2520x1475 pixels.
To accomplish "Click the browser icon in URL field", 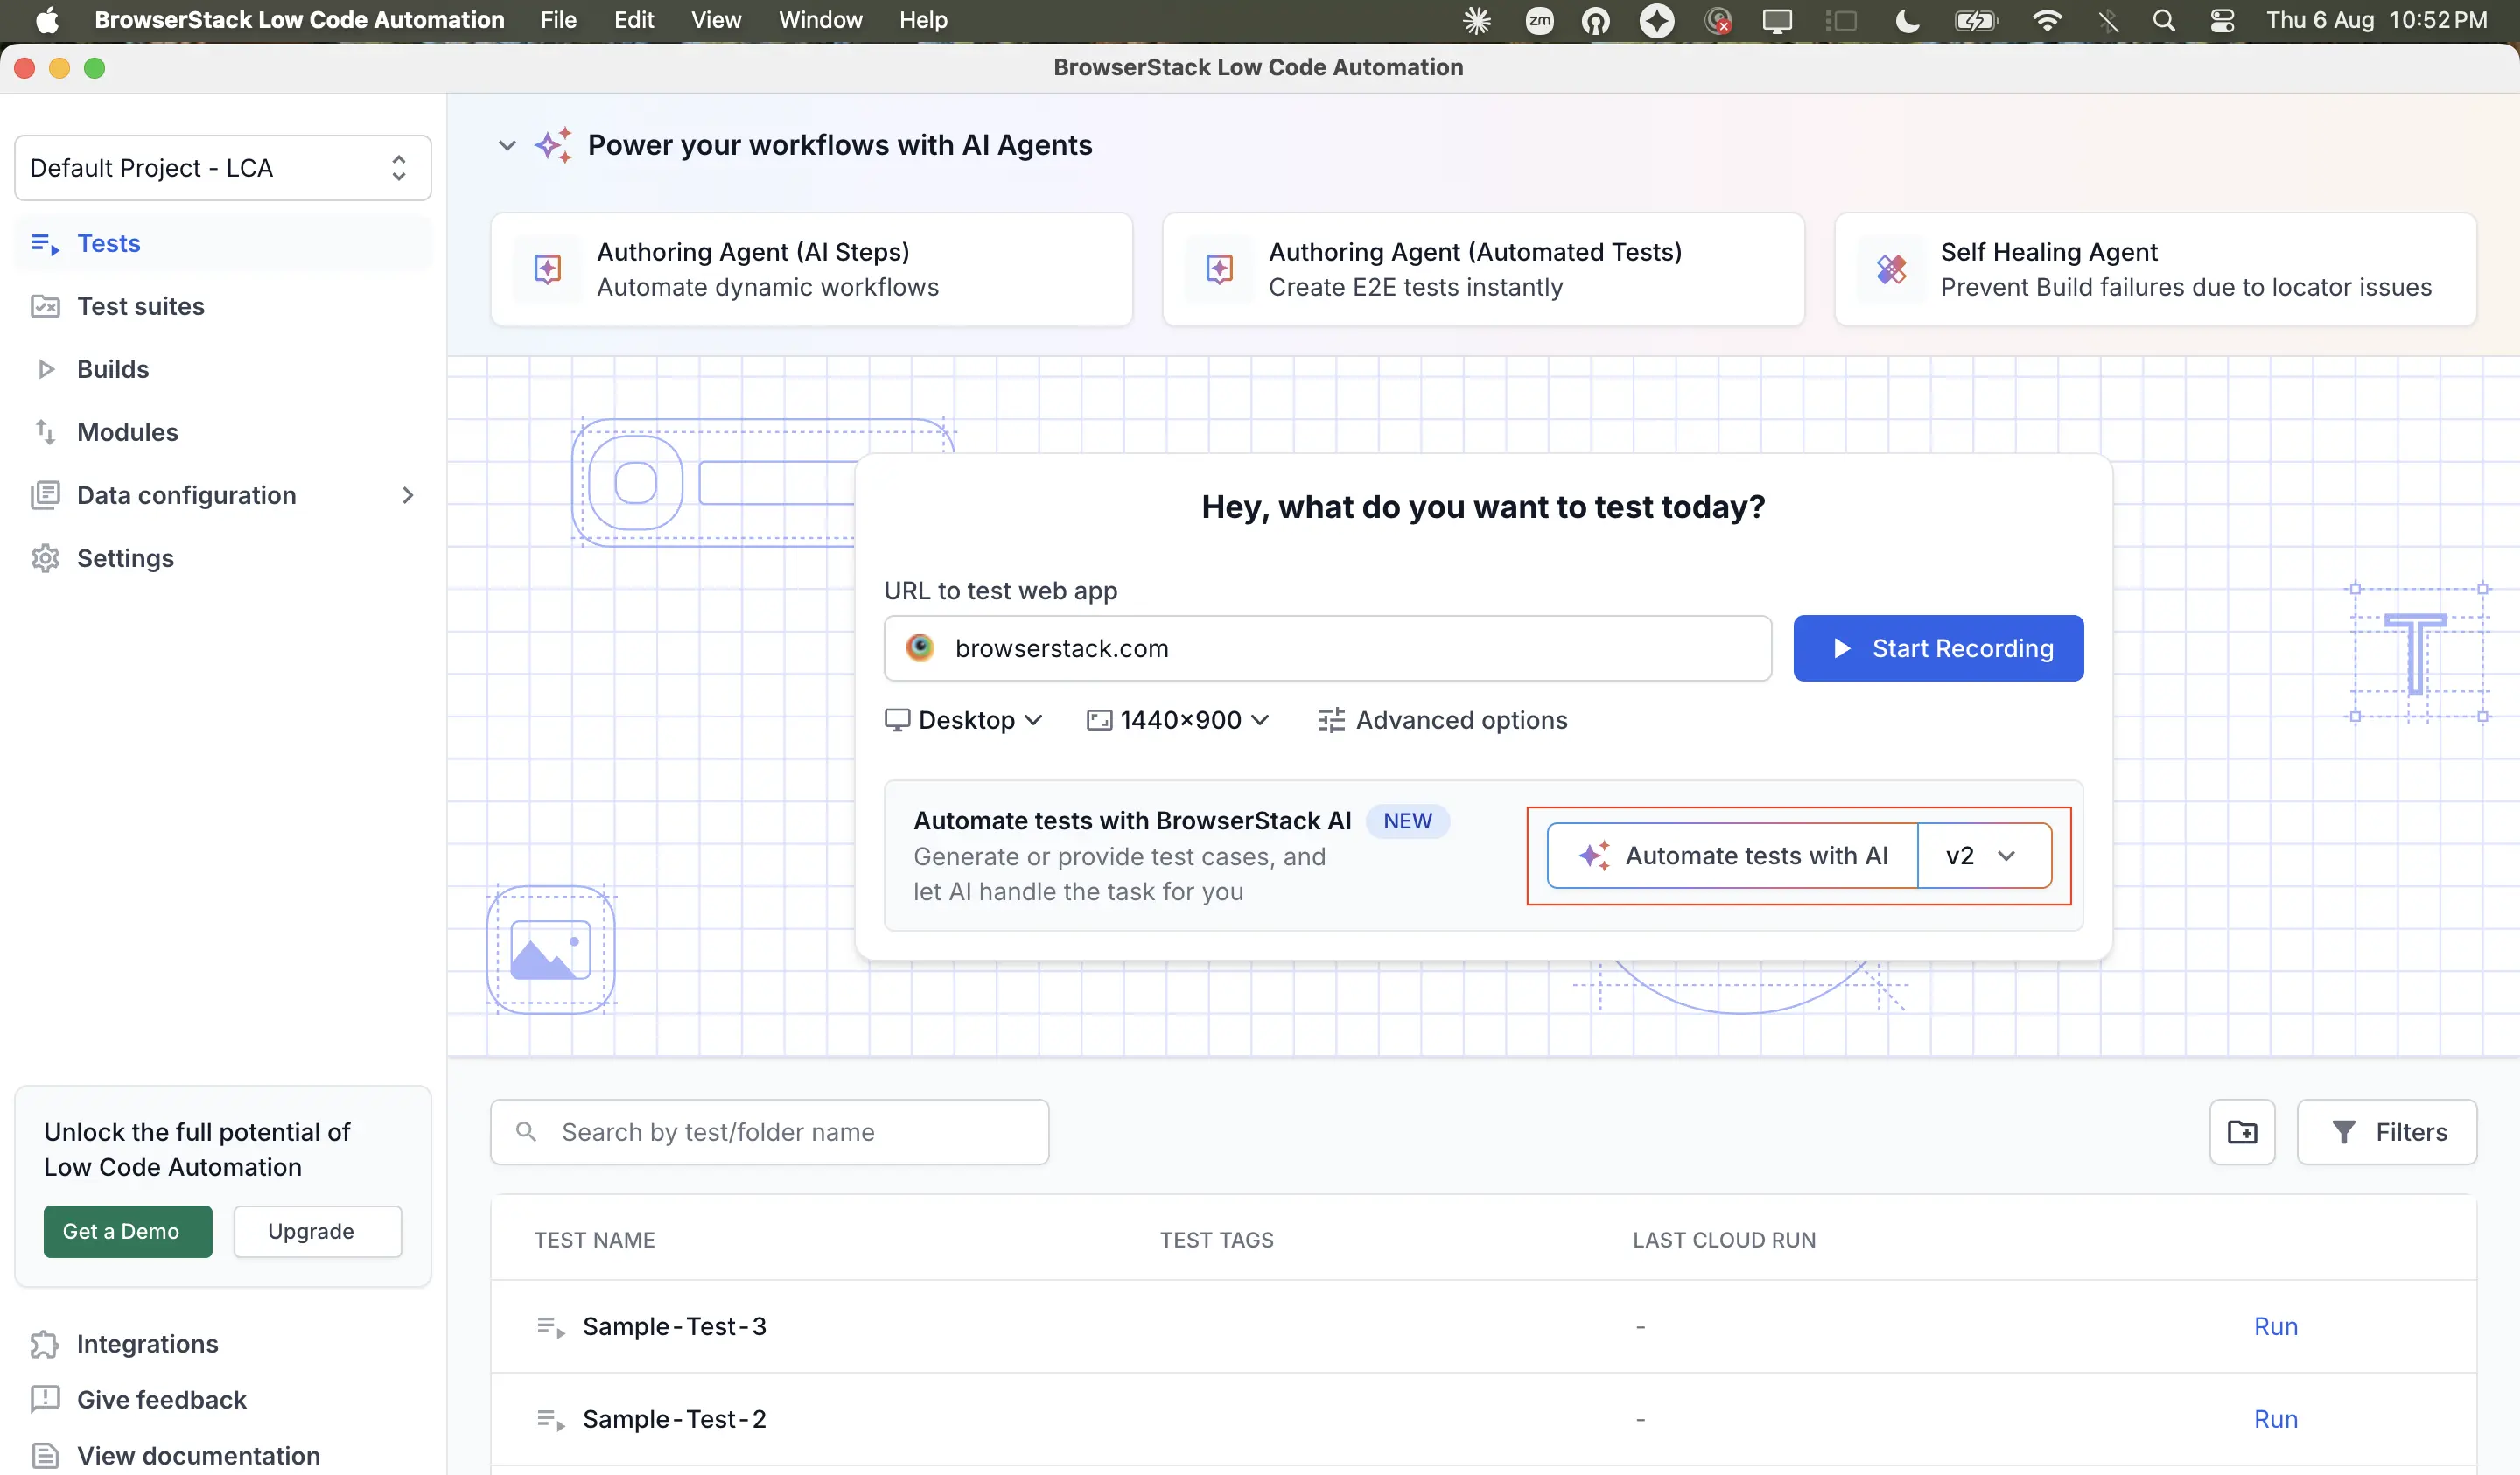I will (920, 648).
